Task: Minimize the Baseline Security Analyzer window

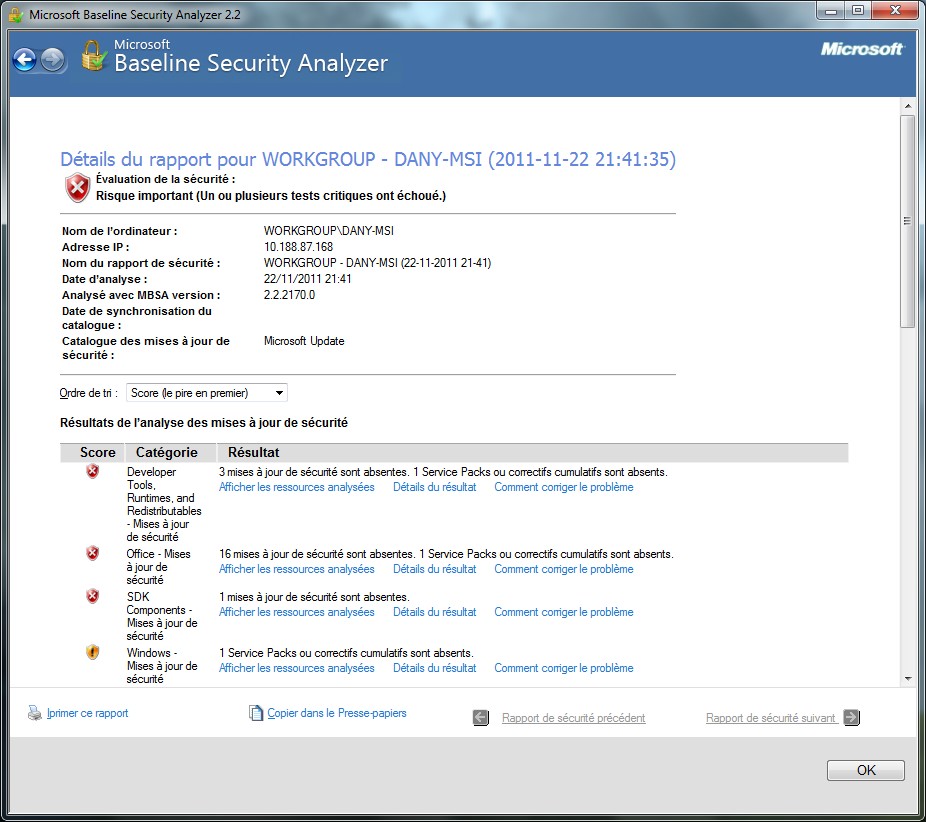Action: click(x=831, y=11)
